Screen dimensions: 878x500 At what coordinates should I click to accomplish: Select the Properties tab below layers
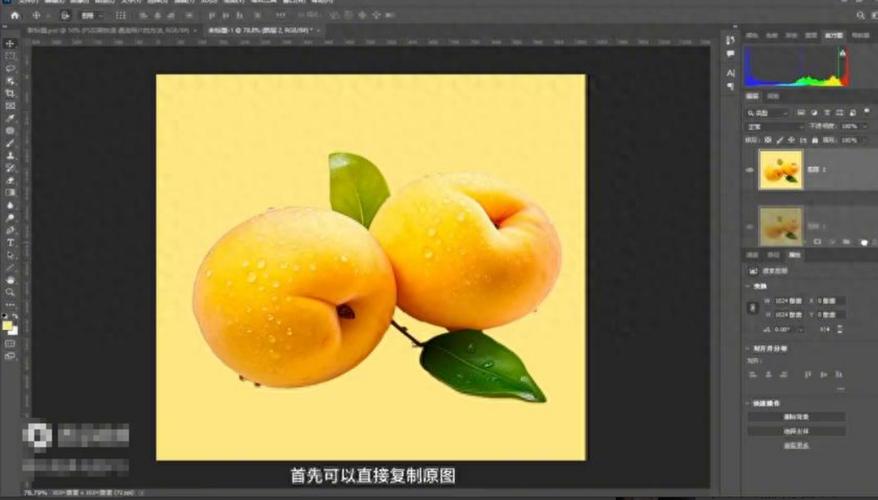click(795, 255)
